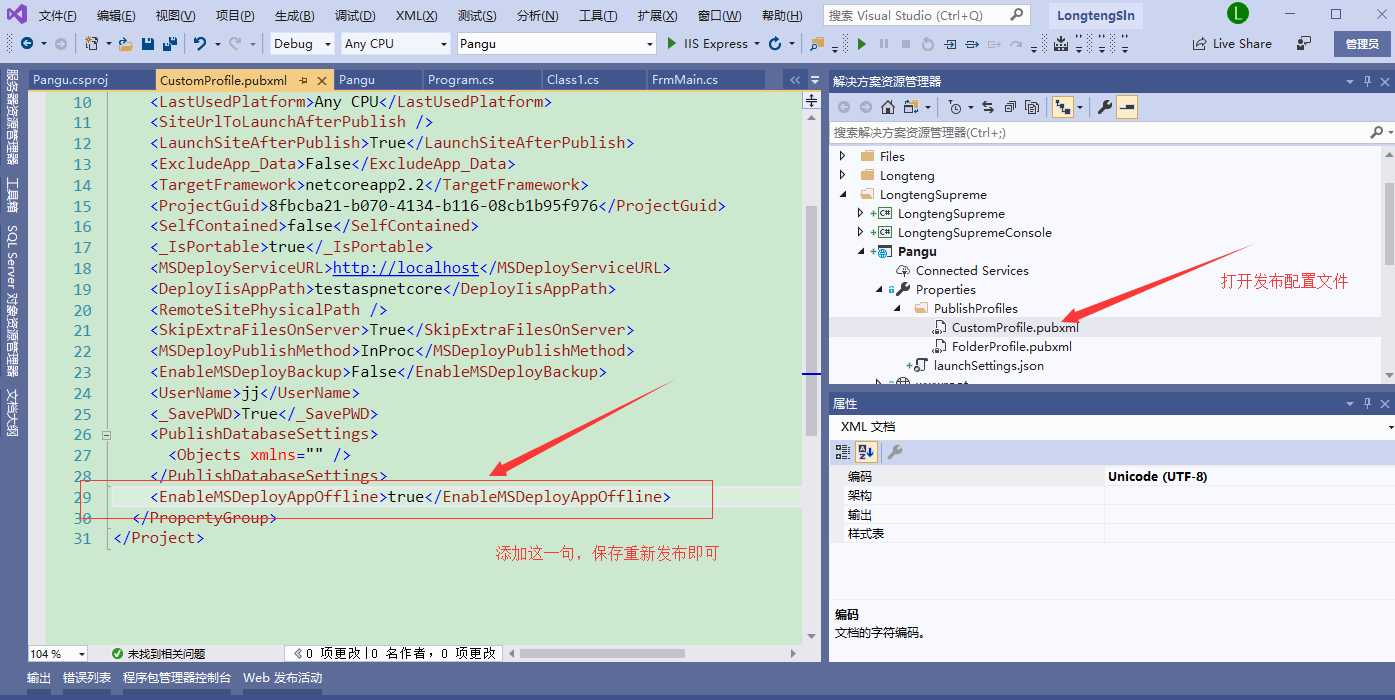Click the Navigate Backward toolbar arrow
The width and height of the screenshot is (1395, 700).
pyautogui.click(x=26, y=44)
